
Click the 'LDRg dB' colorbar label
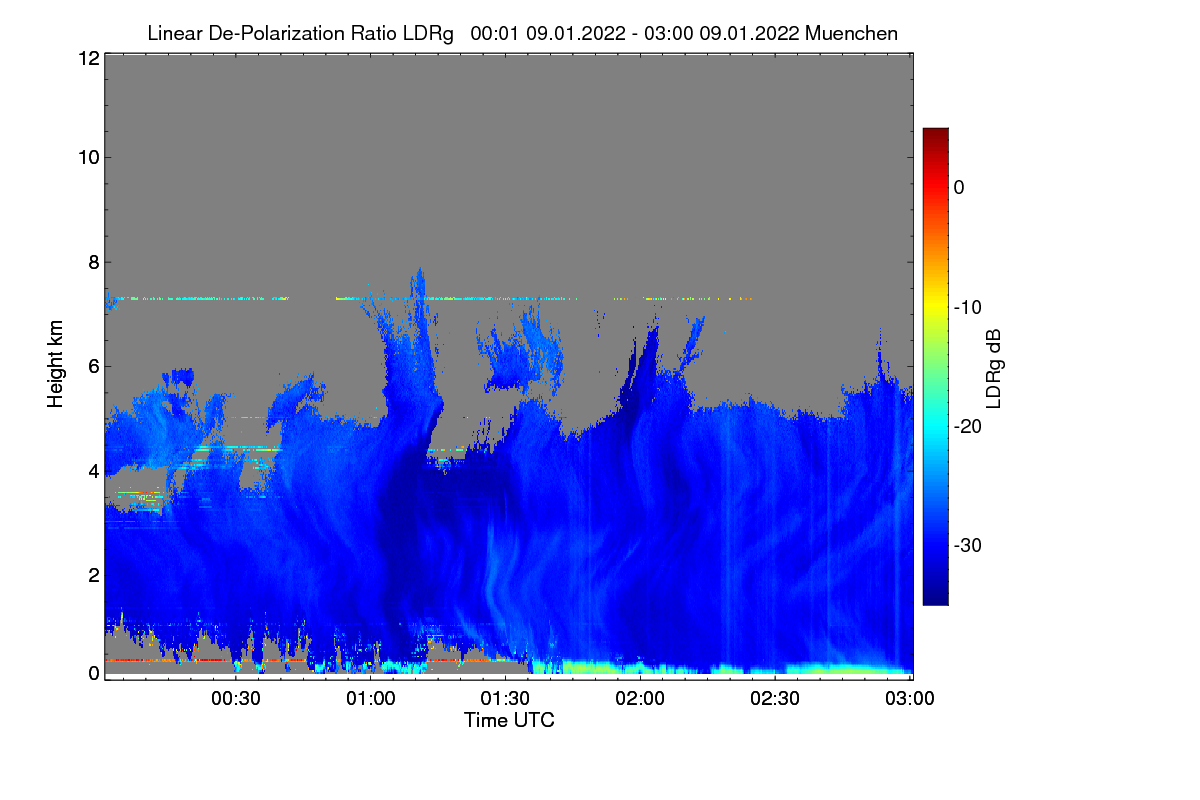pos(994,368)
